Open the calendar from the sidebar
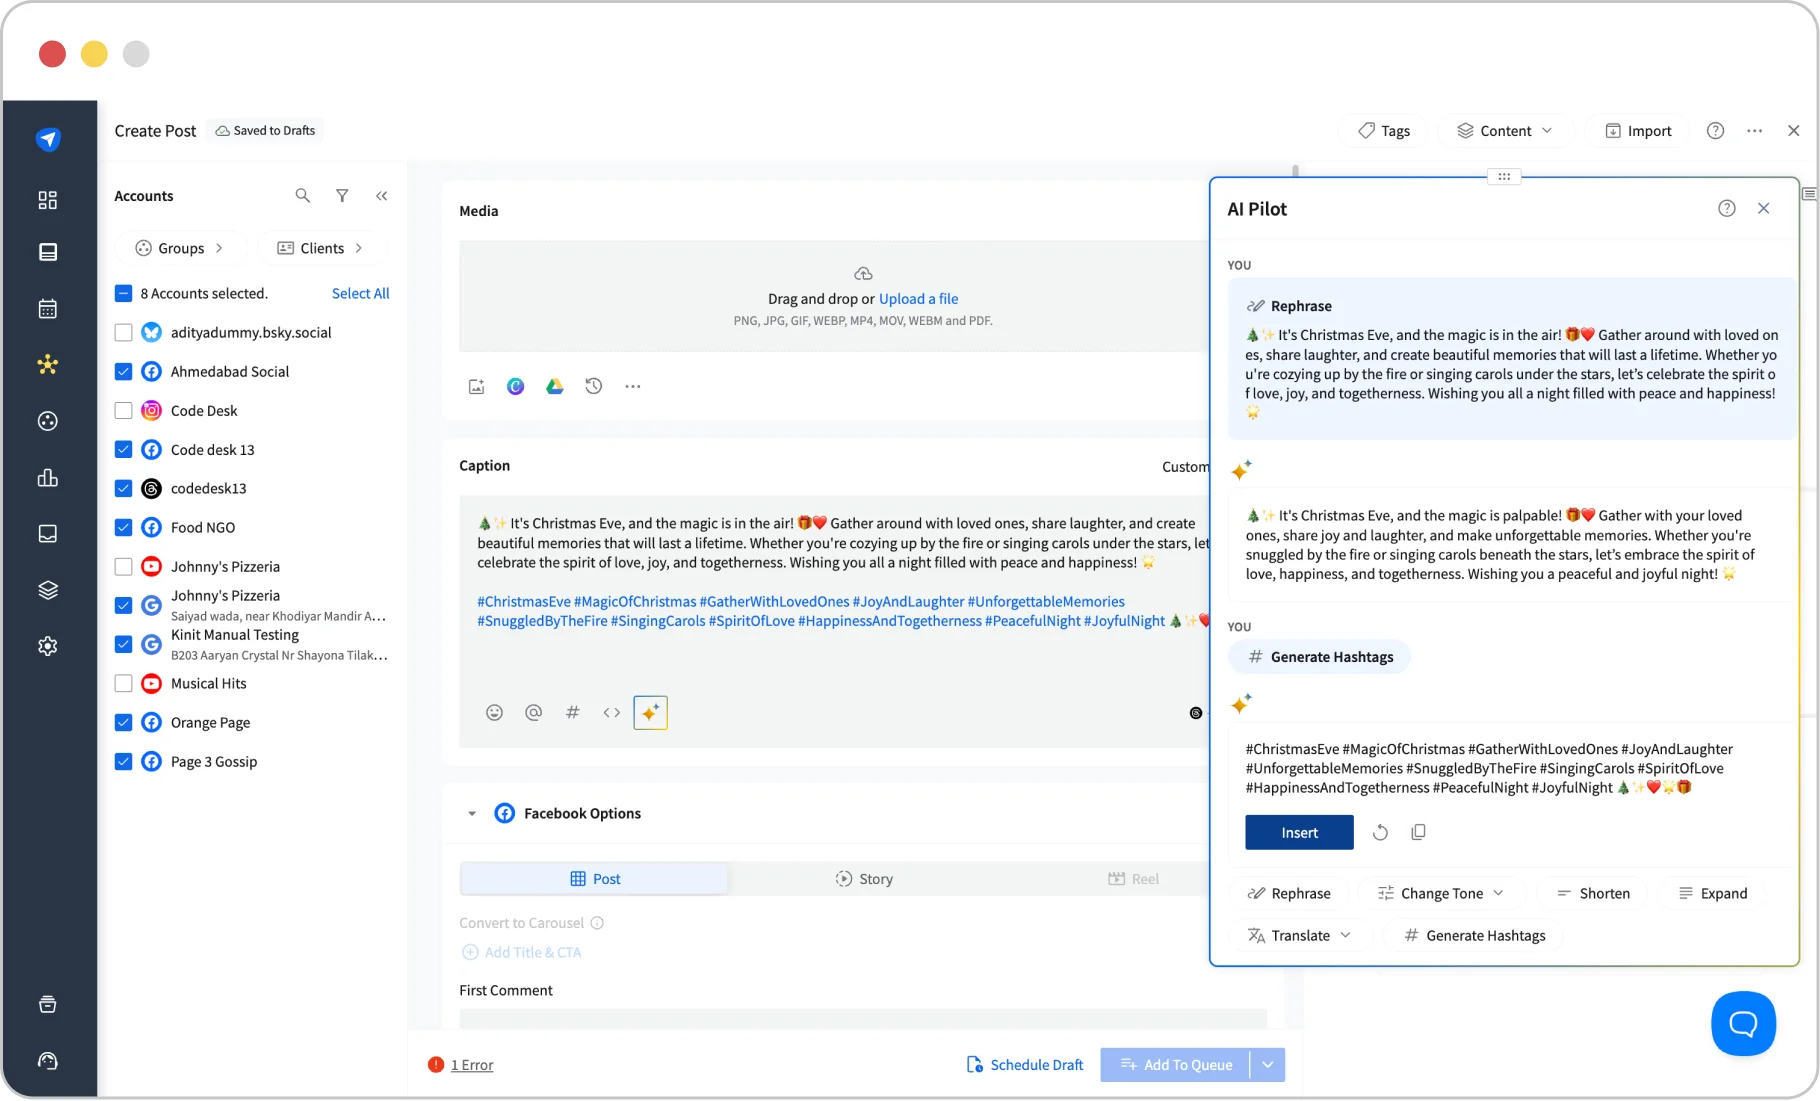1820x1101 pixels. click(x=47, y=308)
